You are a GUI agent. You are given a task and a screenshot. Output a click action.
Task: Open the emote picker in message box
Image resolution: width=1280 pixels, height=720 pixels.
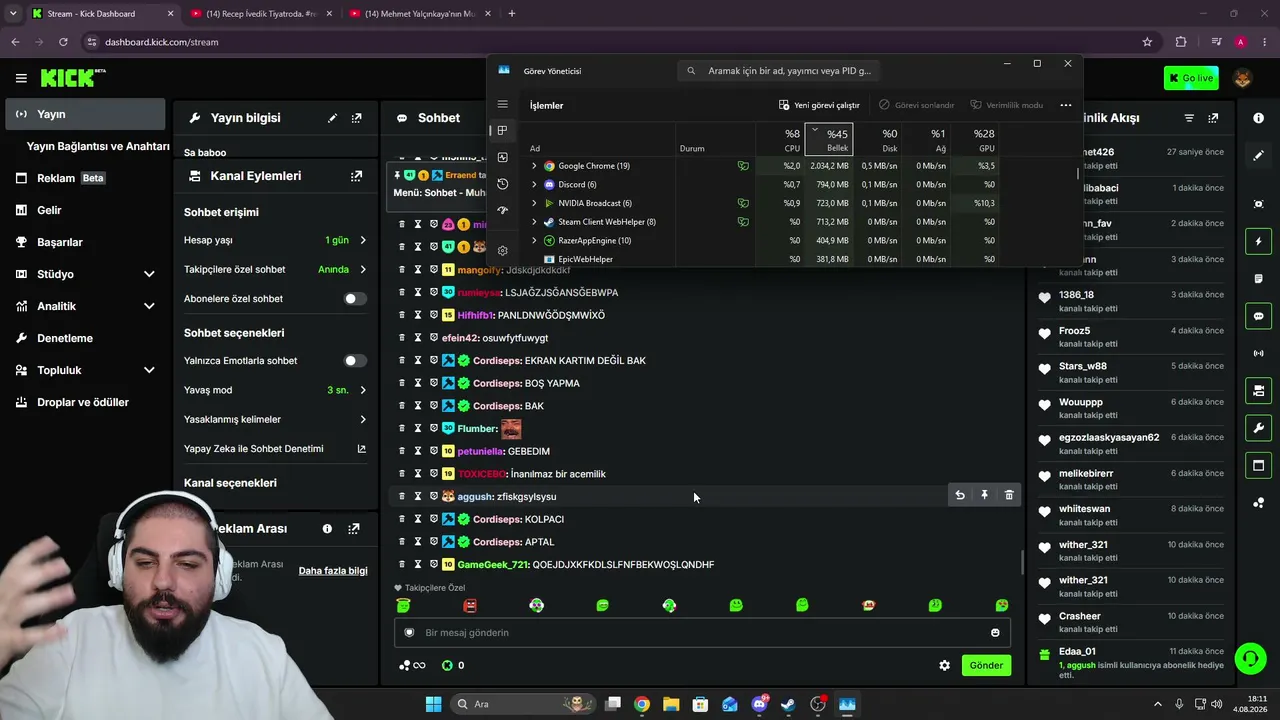[995, 633]
